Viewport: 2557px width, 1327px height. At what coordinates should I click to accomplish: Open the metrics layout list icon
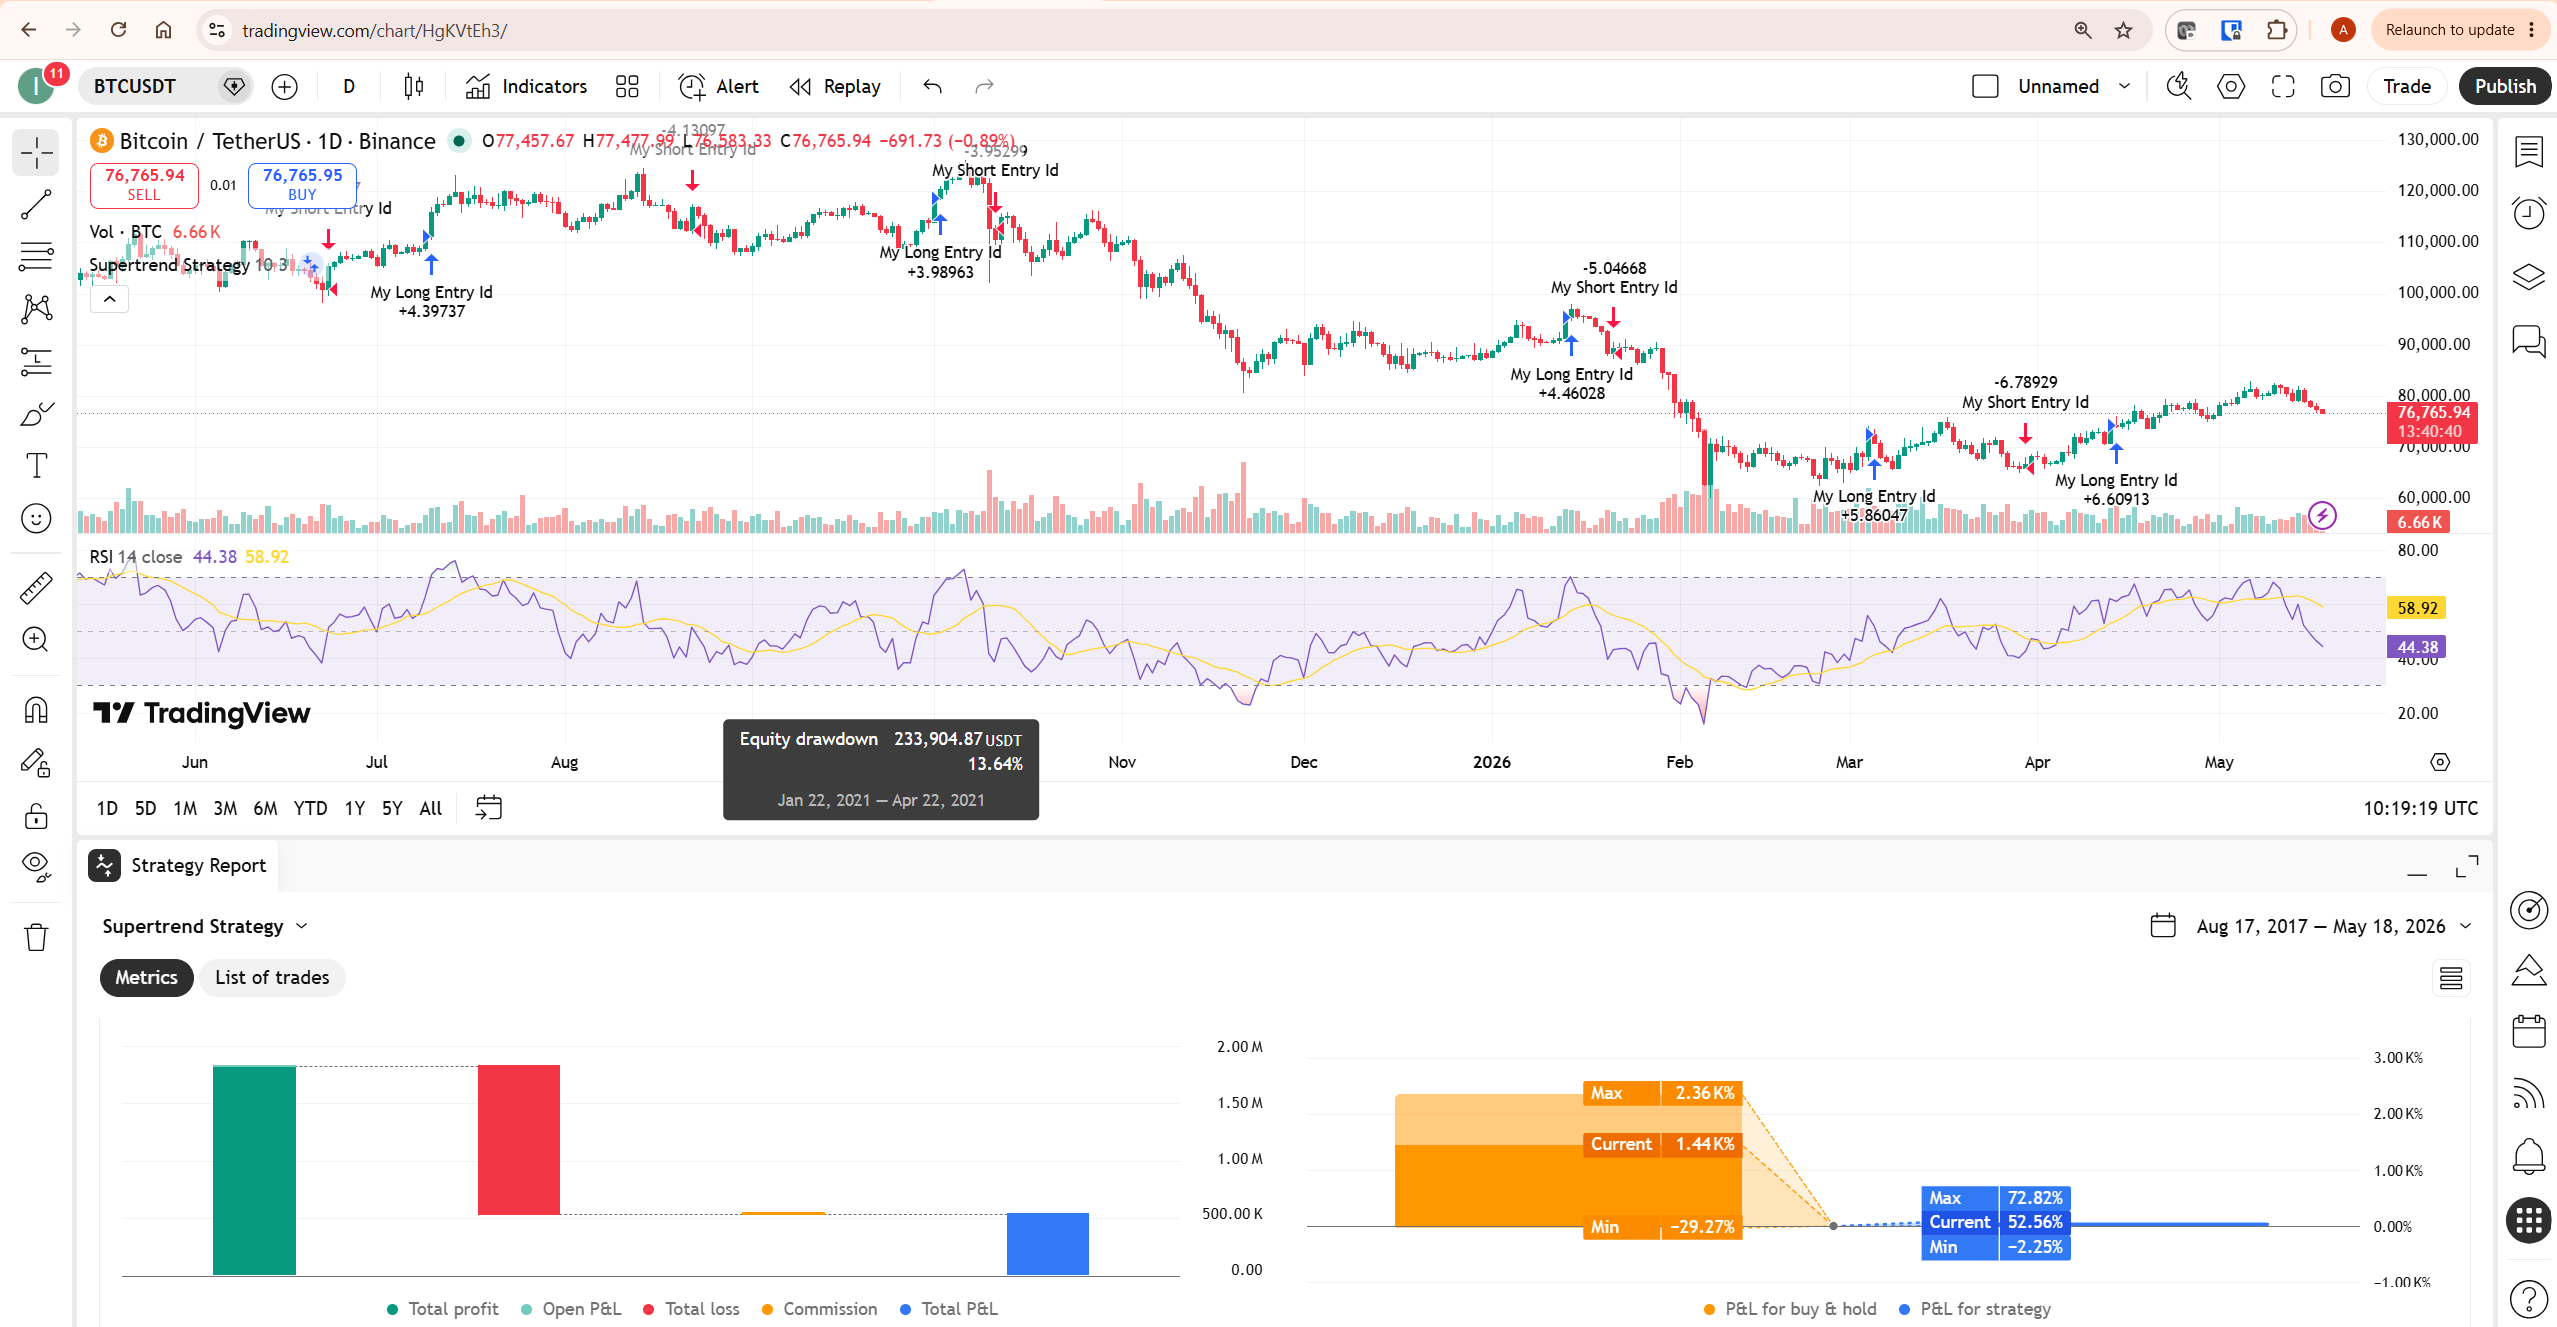[2451, 978]
